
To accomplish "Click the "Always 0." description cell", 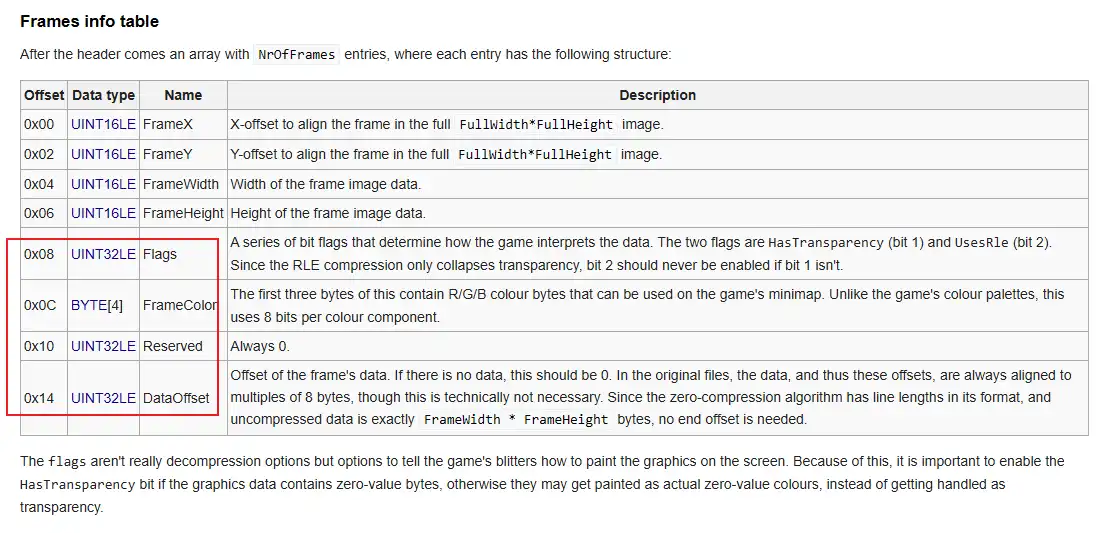I will [259, 346].
